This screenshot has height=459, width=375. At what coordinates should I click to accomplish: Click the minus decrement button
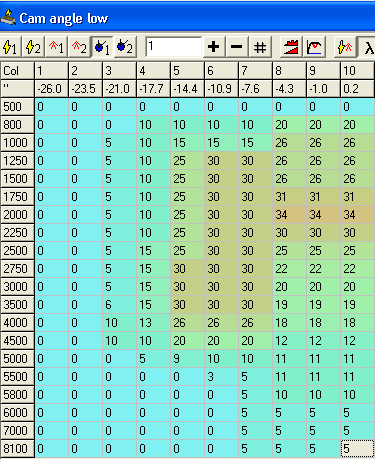(237, 47)
